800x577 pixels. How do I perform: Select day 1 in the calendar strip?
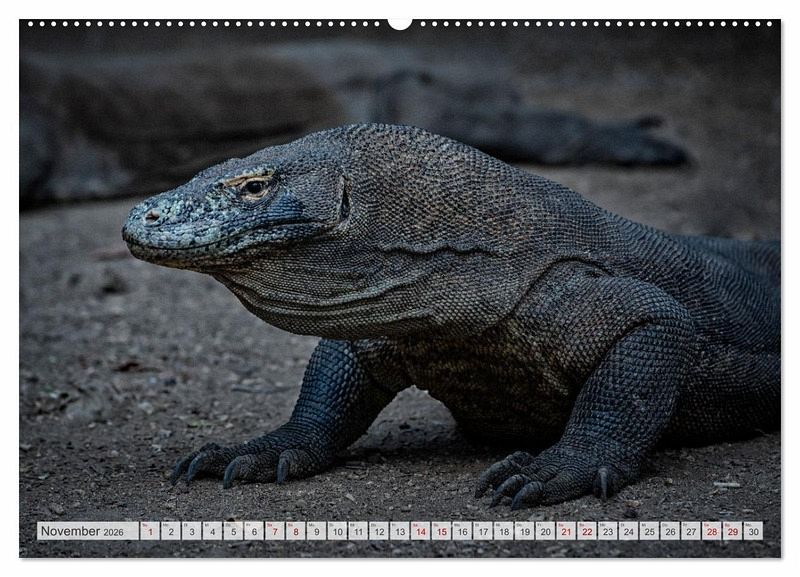point(149,531)
